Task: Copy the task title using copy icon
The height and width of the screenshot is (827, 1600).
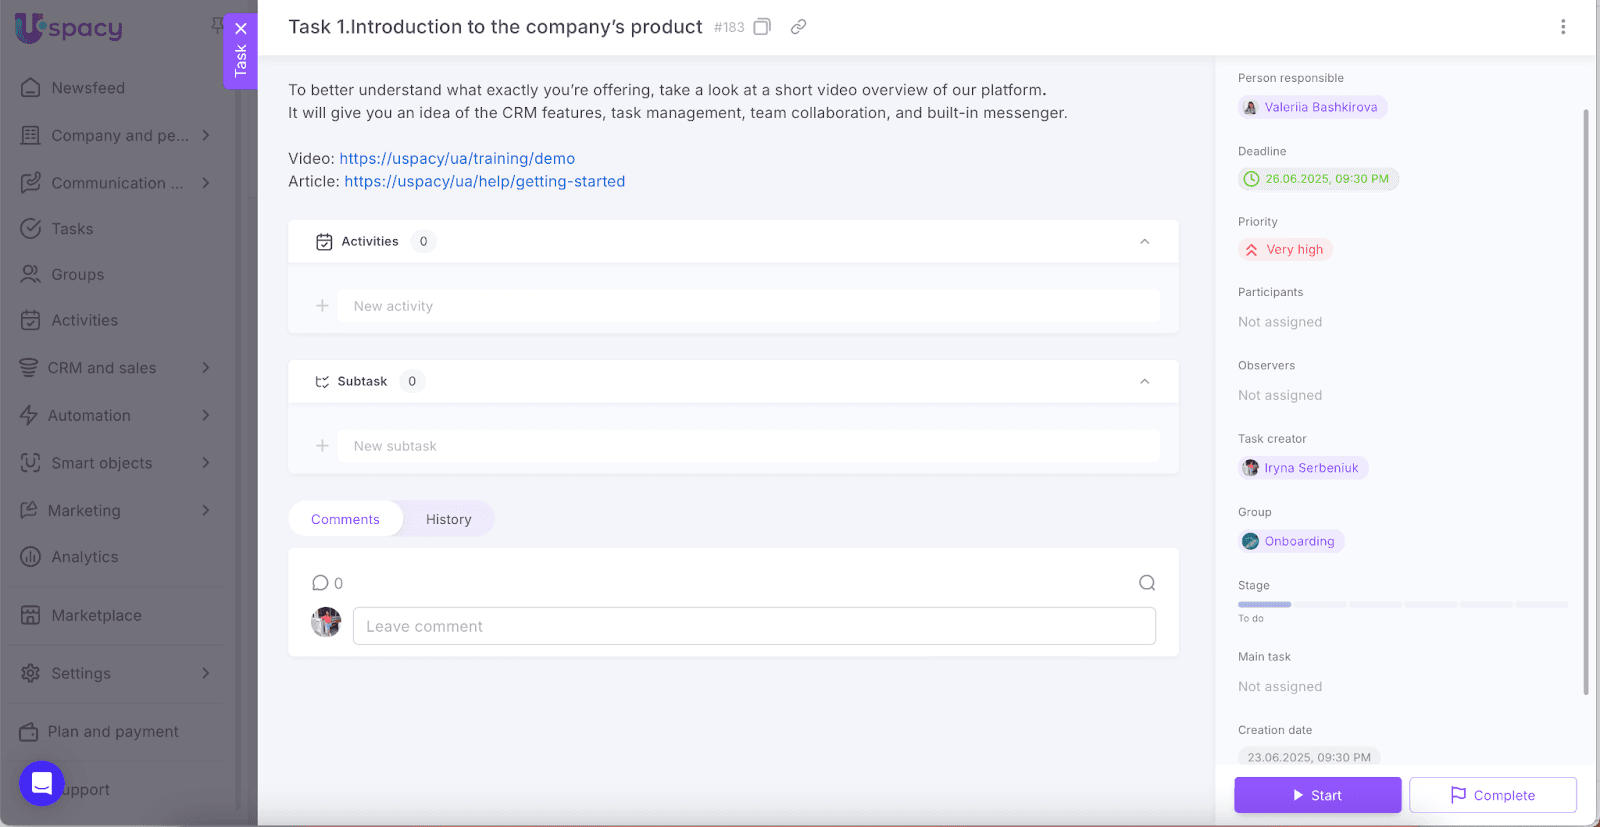Action: 762,27
